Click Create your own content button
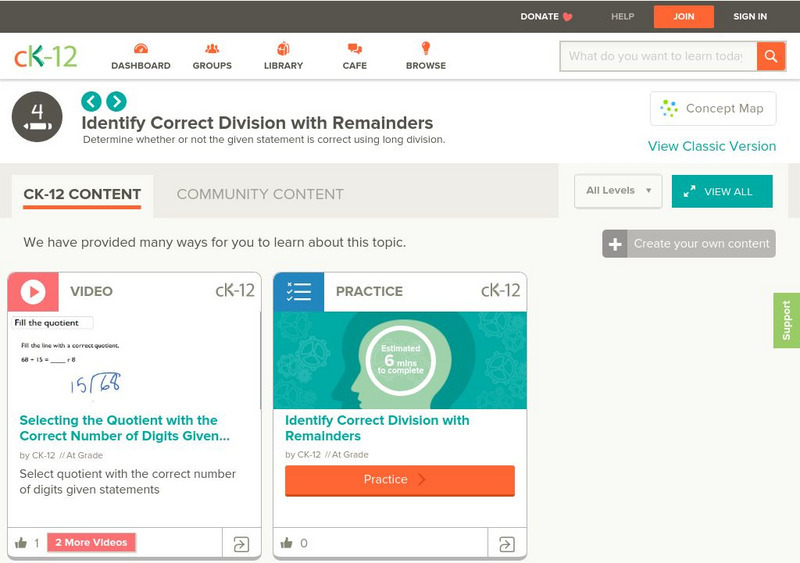This screenshot has width=800, height=563. pos(689,244)
